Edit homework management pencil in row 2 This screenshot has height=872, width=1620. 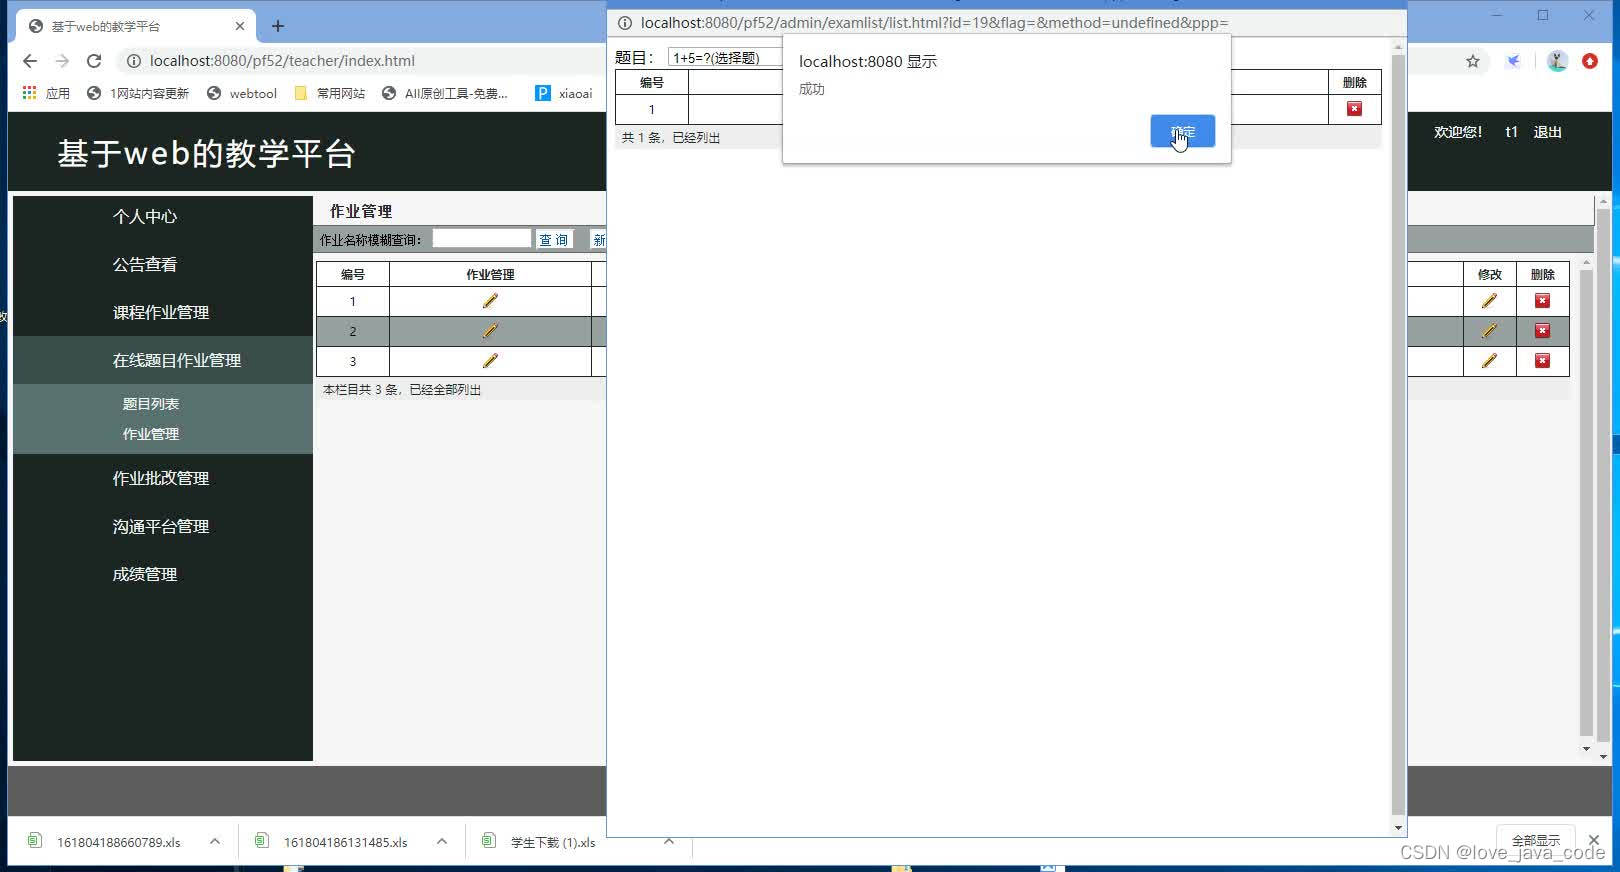(490, 331)
